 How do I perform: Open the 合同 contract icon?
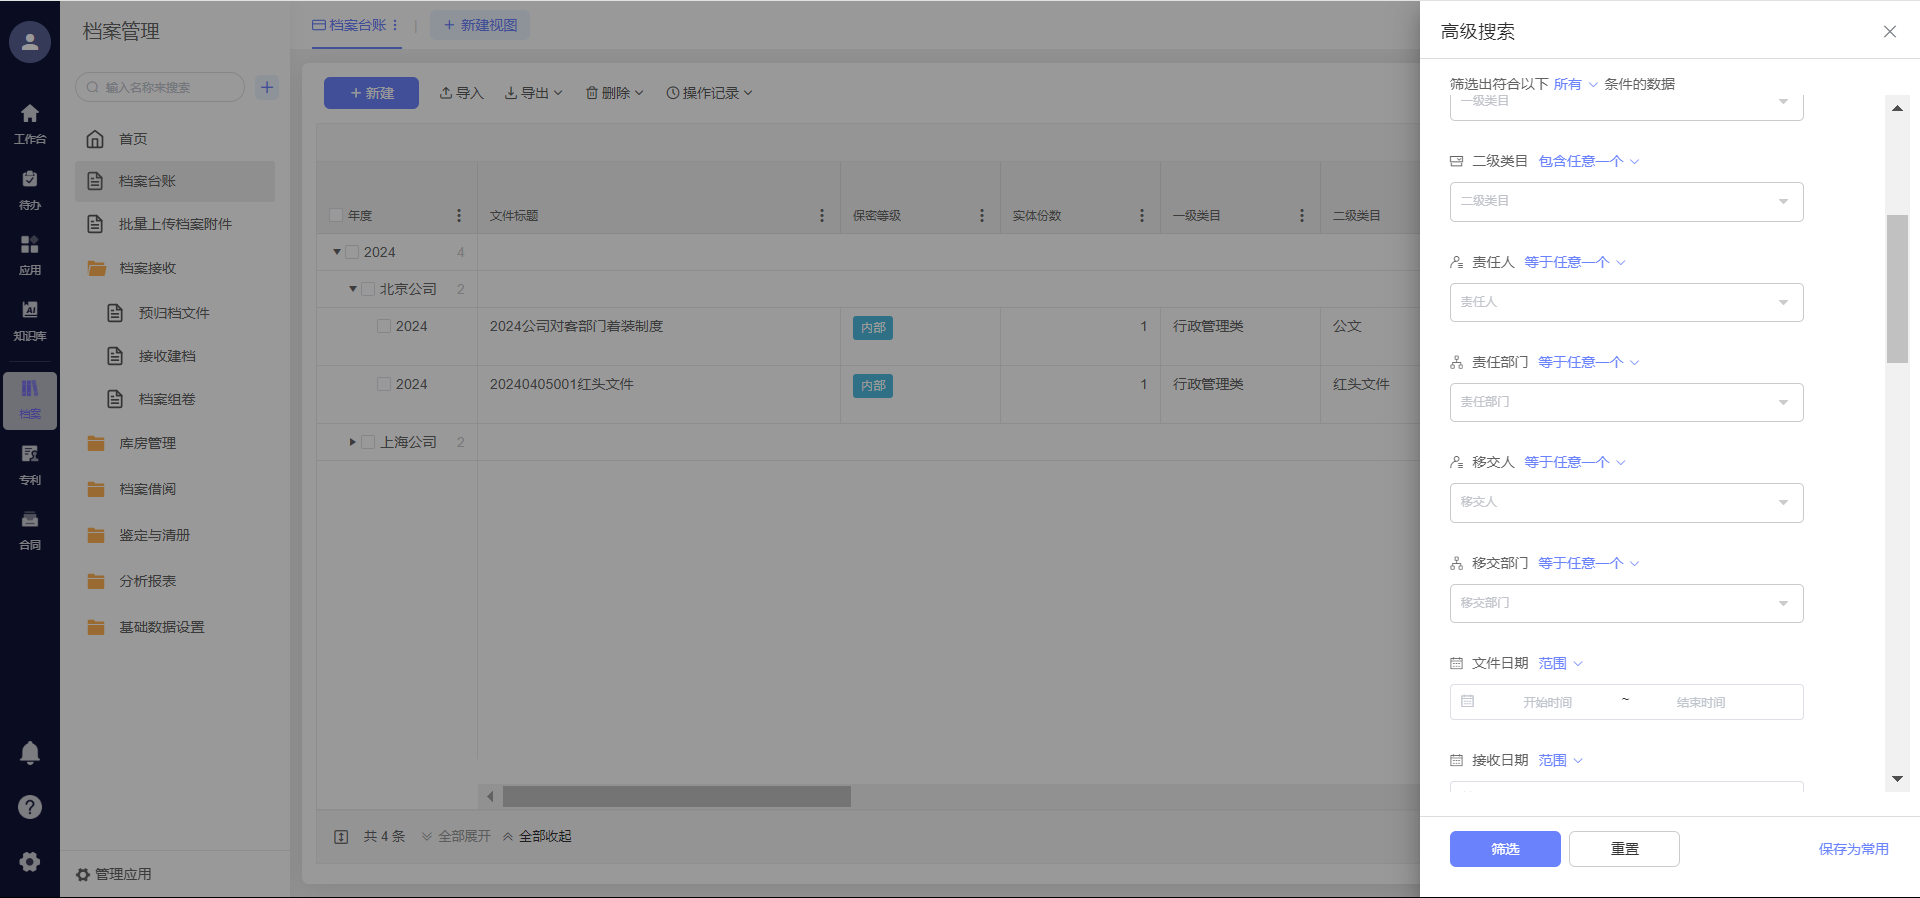pos(30,530)
